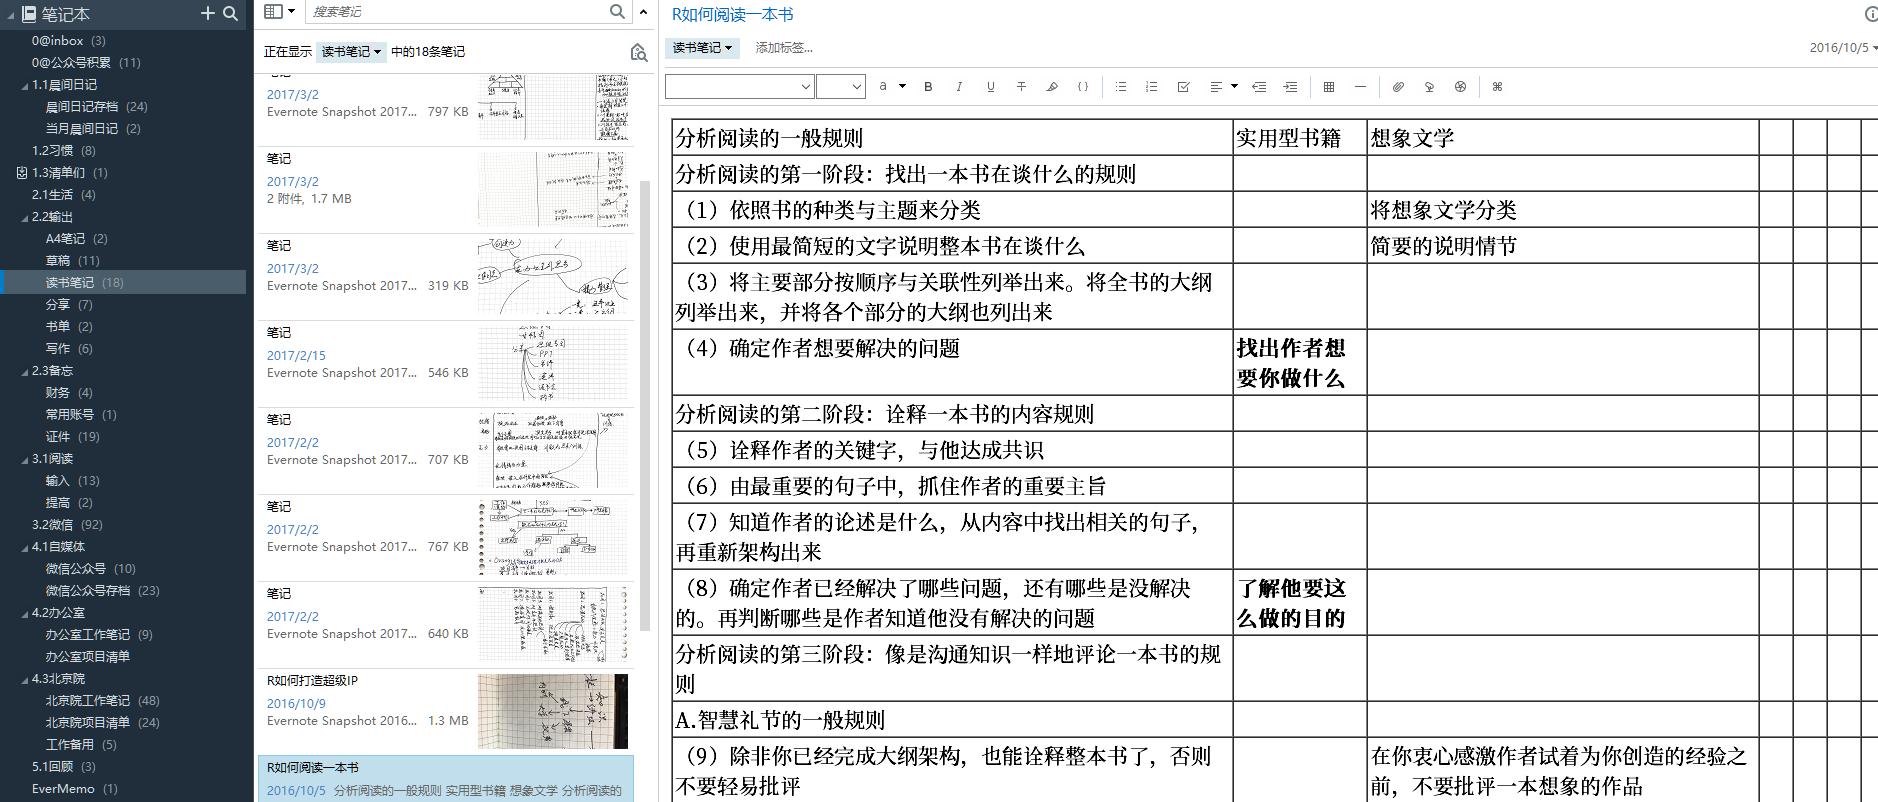Click the thumbnail of the R如何打造超级IP note
This screenshot has height=802, width=1878.
[x=553, y=711]
